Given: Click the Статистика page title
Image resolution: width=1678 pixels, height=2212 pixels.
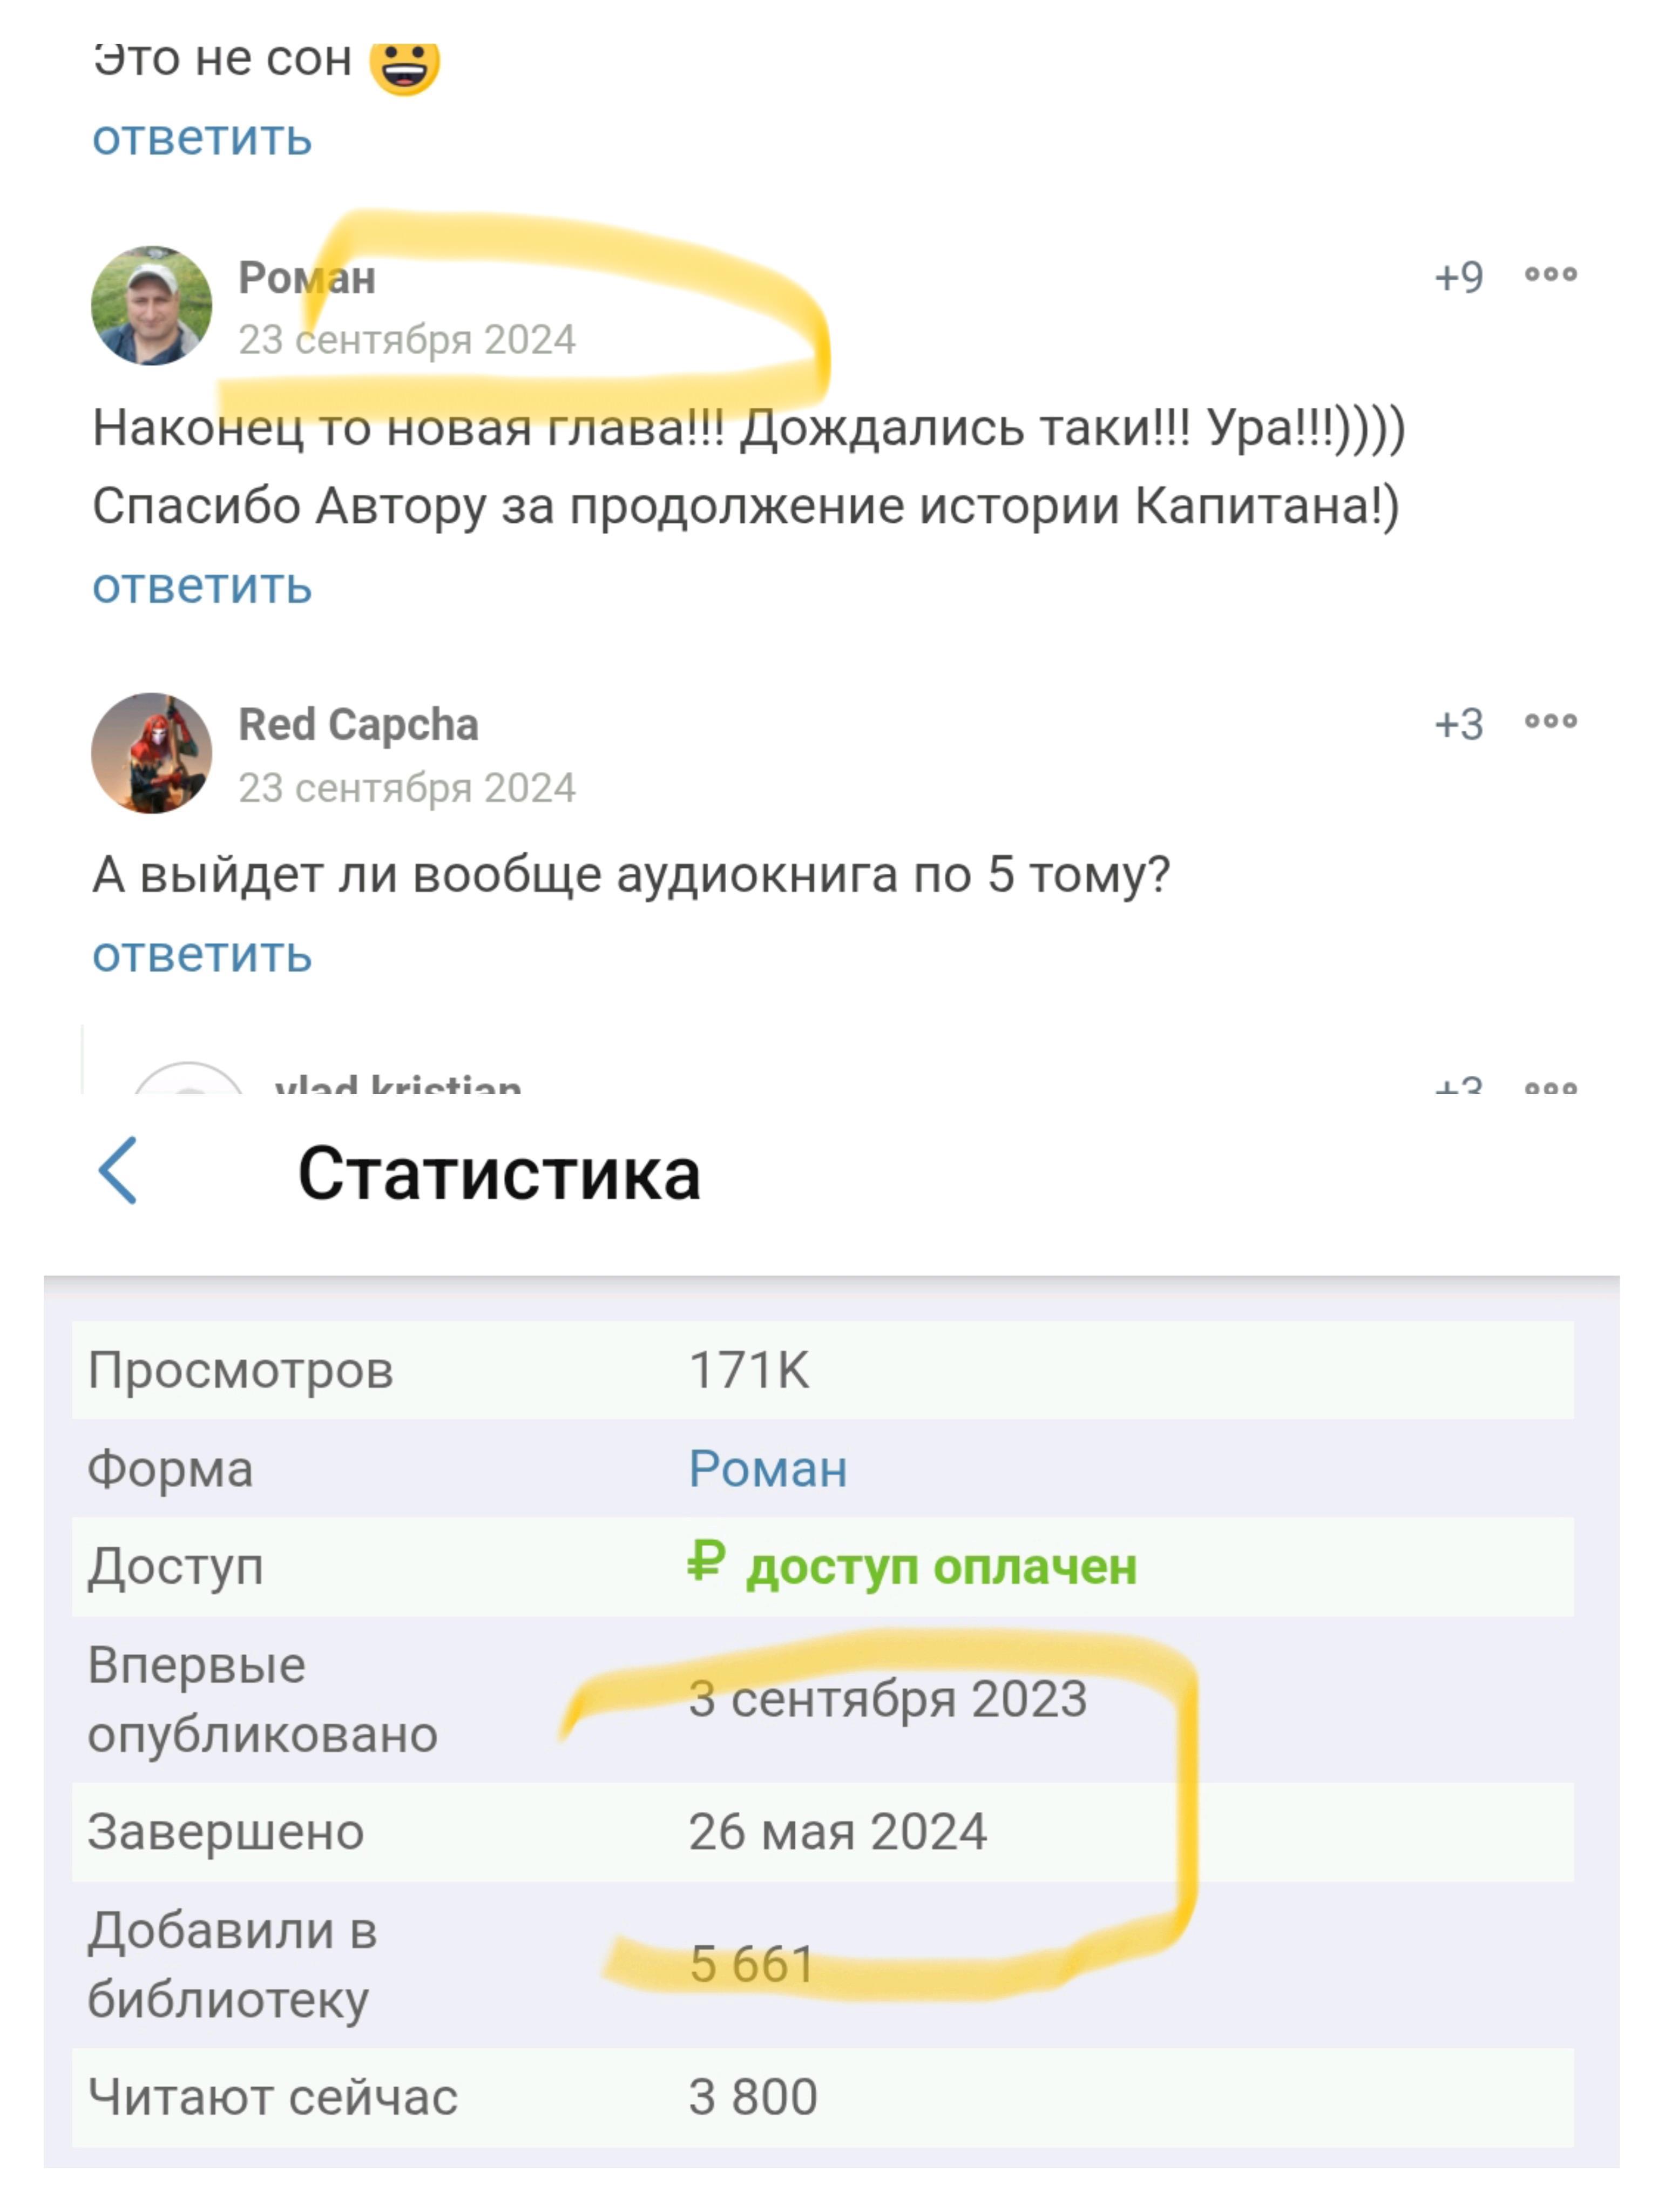Looking at the screenshot, I should point(498,1174).
